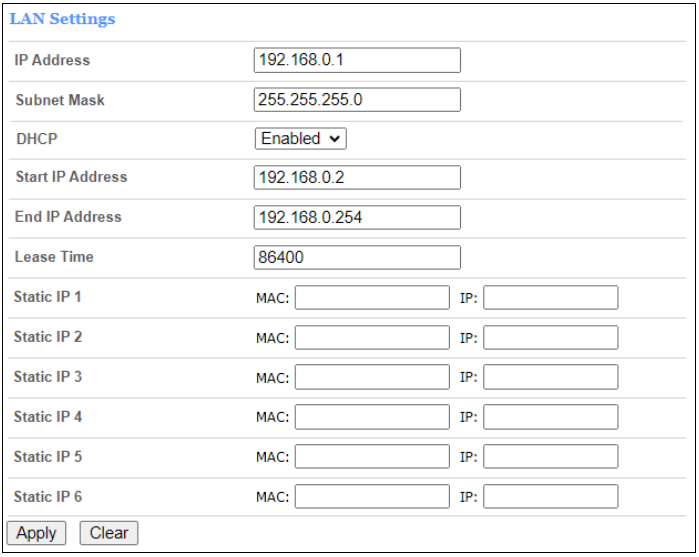Screen dimensions: 699x557
Task: Click the Static IP 3 MAC field
Action: coord(372,377)
